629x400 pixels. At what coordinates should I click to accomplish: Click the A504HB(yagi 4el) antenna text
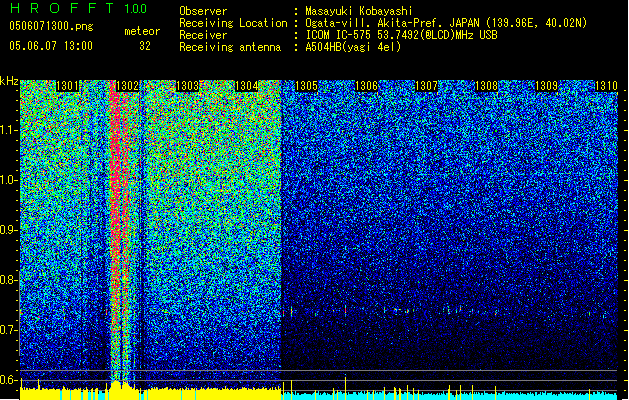(353, 47)
